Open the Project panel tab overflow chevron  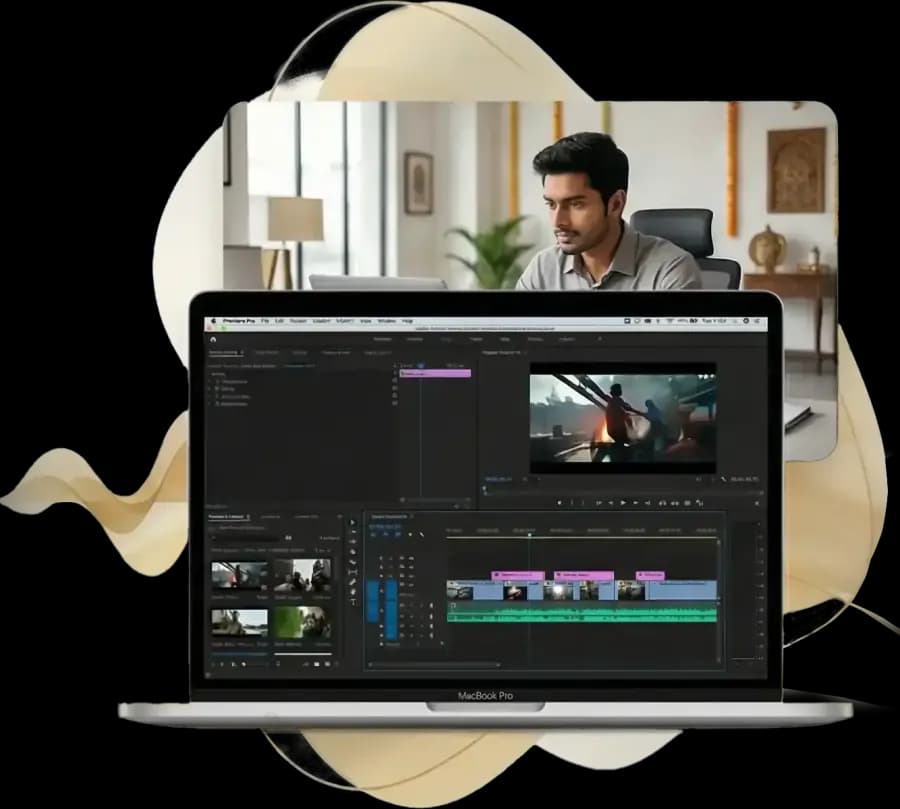click(340, 516)
